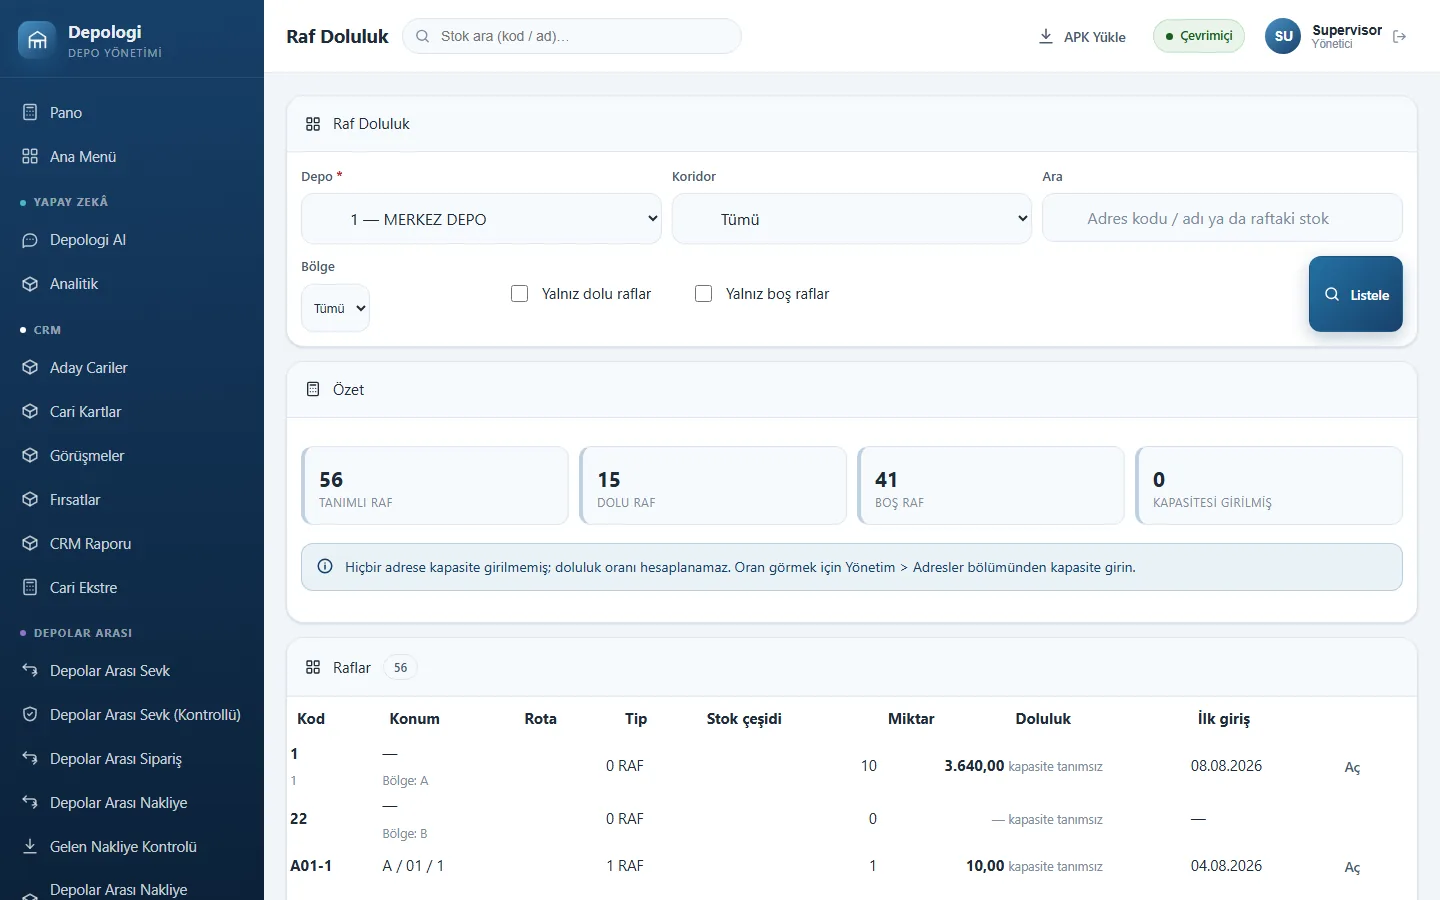This screenshot has width=1440, height=900.
Task: Click the Miktar column header
Action: click(911, 719)
